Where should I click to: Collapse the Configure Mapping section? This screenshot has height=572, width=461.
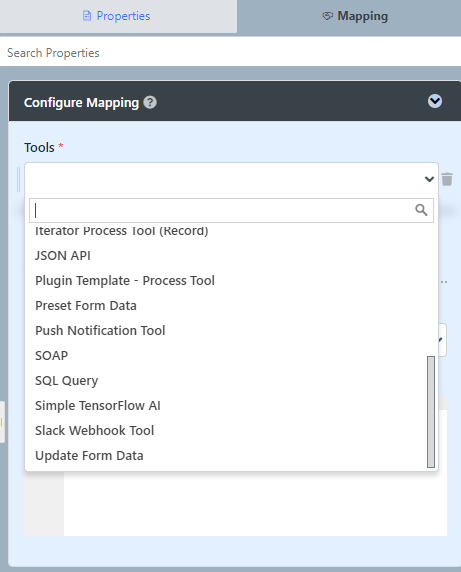(435, 101)
